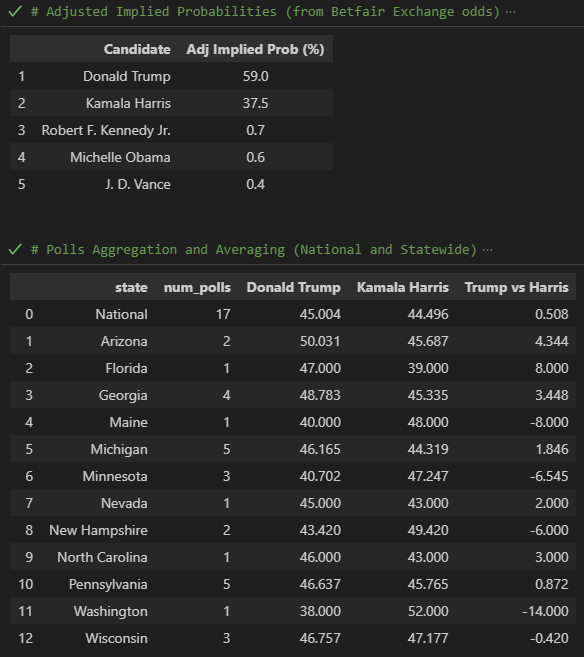Viewport: 584px width, 657px height.
Task: Select the Wisconsin row index 12
Action: click(26, 638)
